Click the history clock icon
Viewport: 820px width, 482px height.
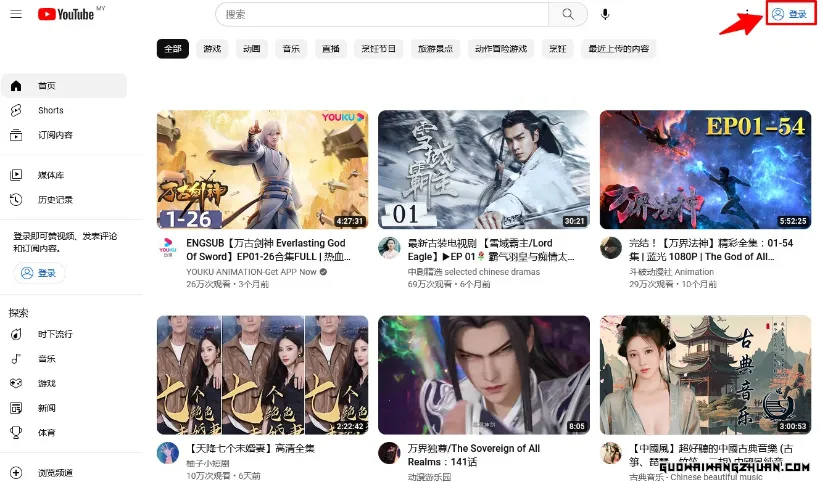16,200
